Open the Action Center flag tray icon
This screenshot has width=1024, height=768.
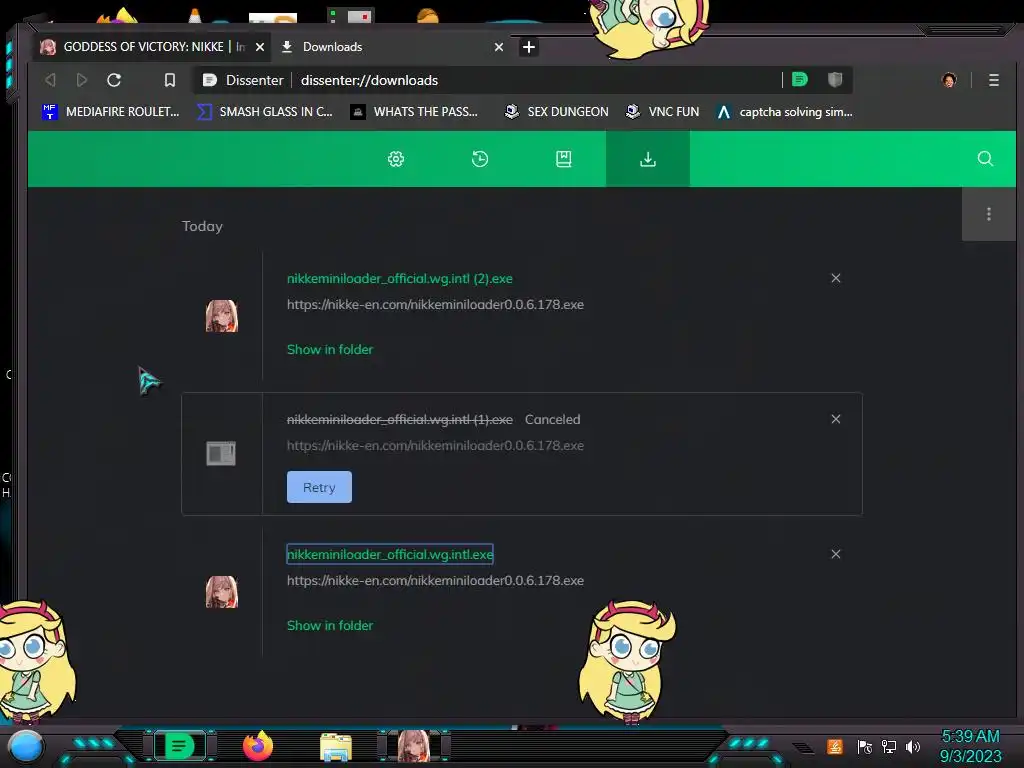tap(865, 747)
